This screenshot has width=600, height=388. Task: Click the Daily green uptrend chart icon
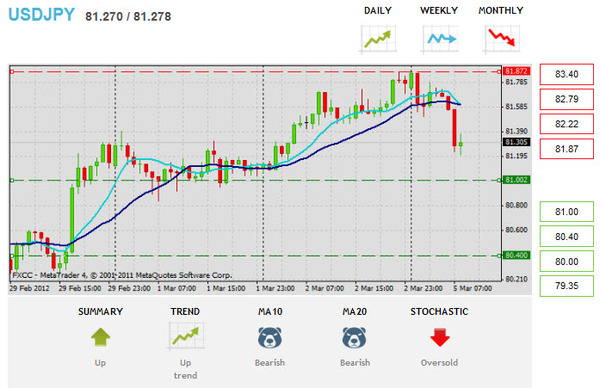pyautogui.click(x=378, y=39)
